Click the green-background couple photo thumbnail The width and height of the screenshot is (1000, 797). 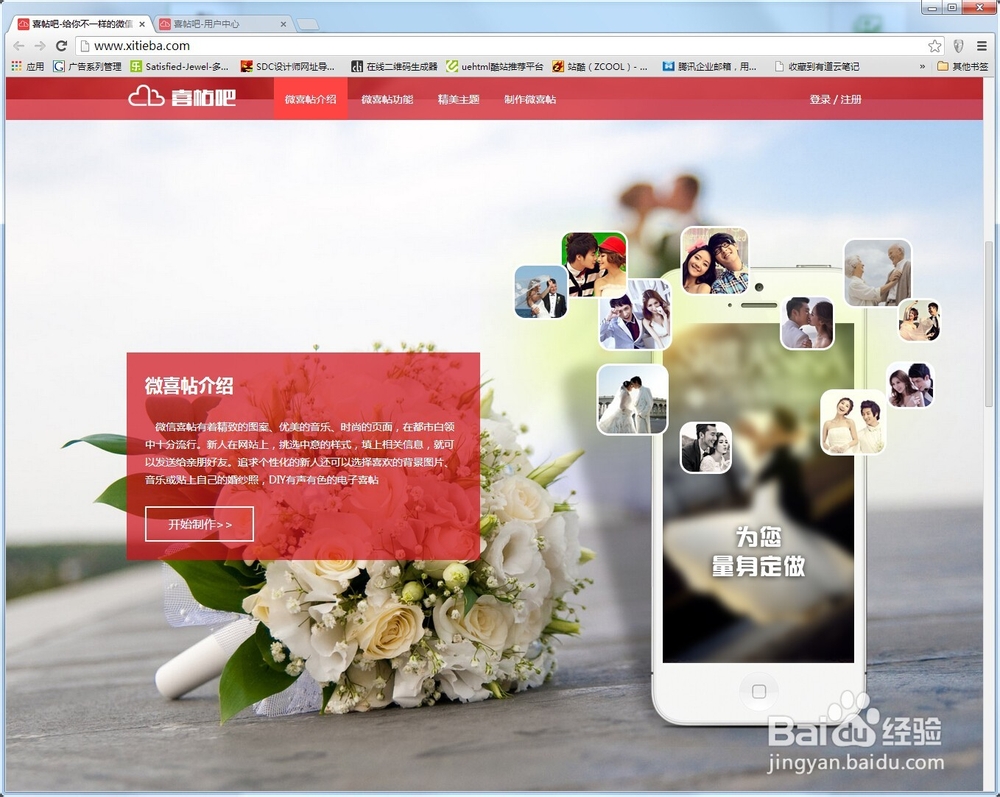coord(594,264)
